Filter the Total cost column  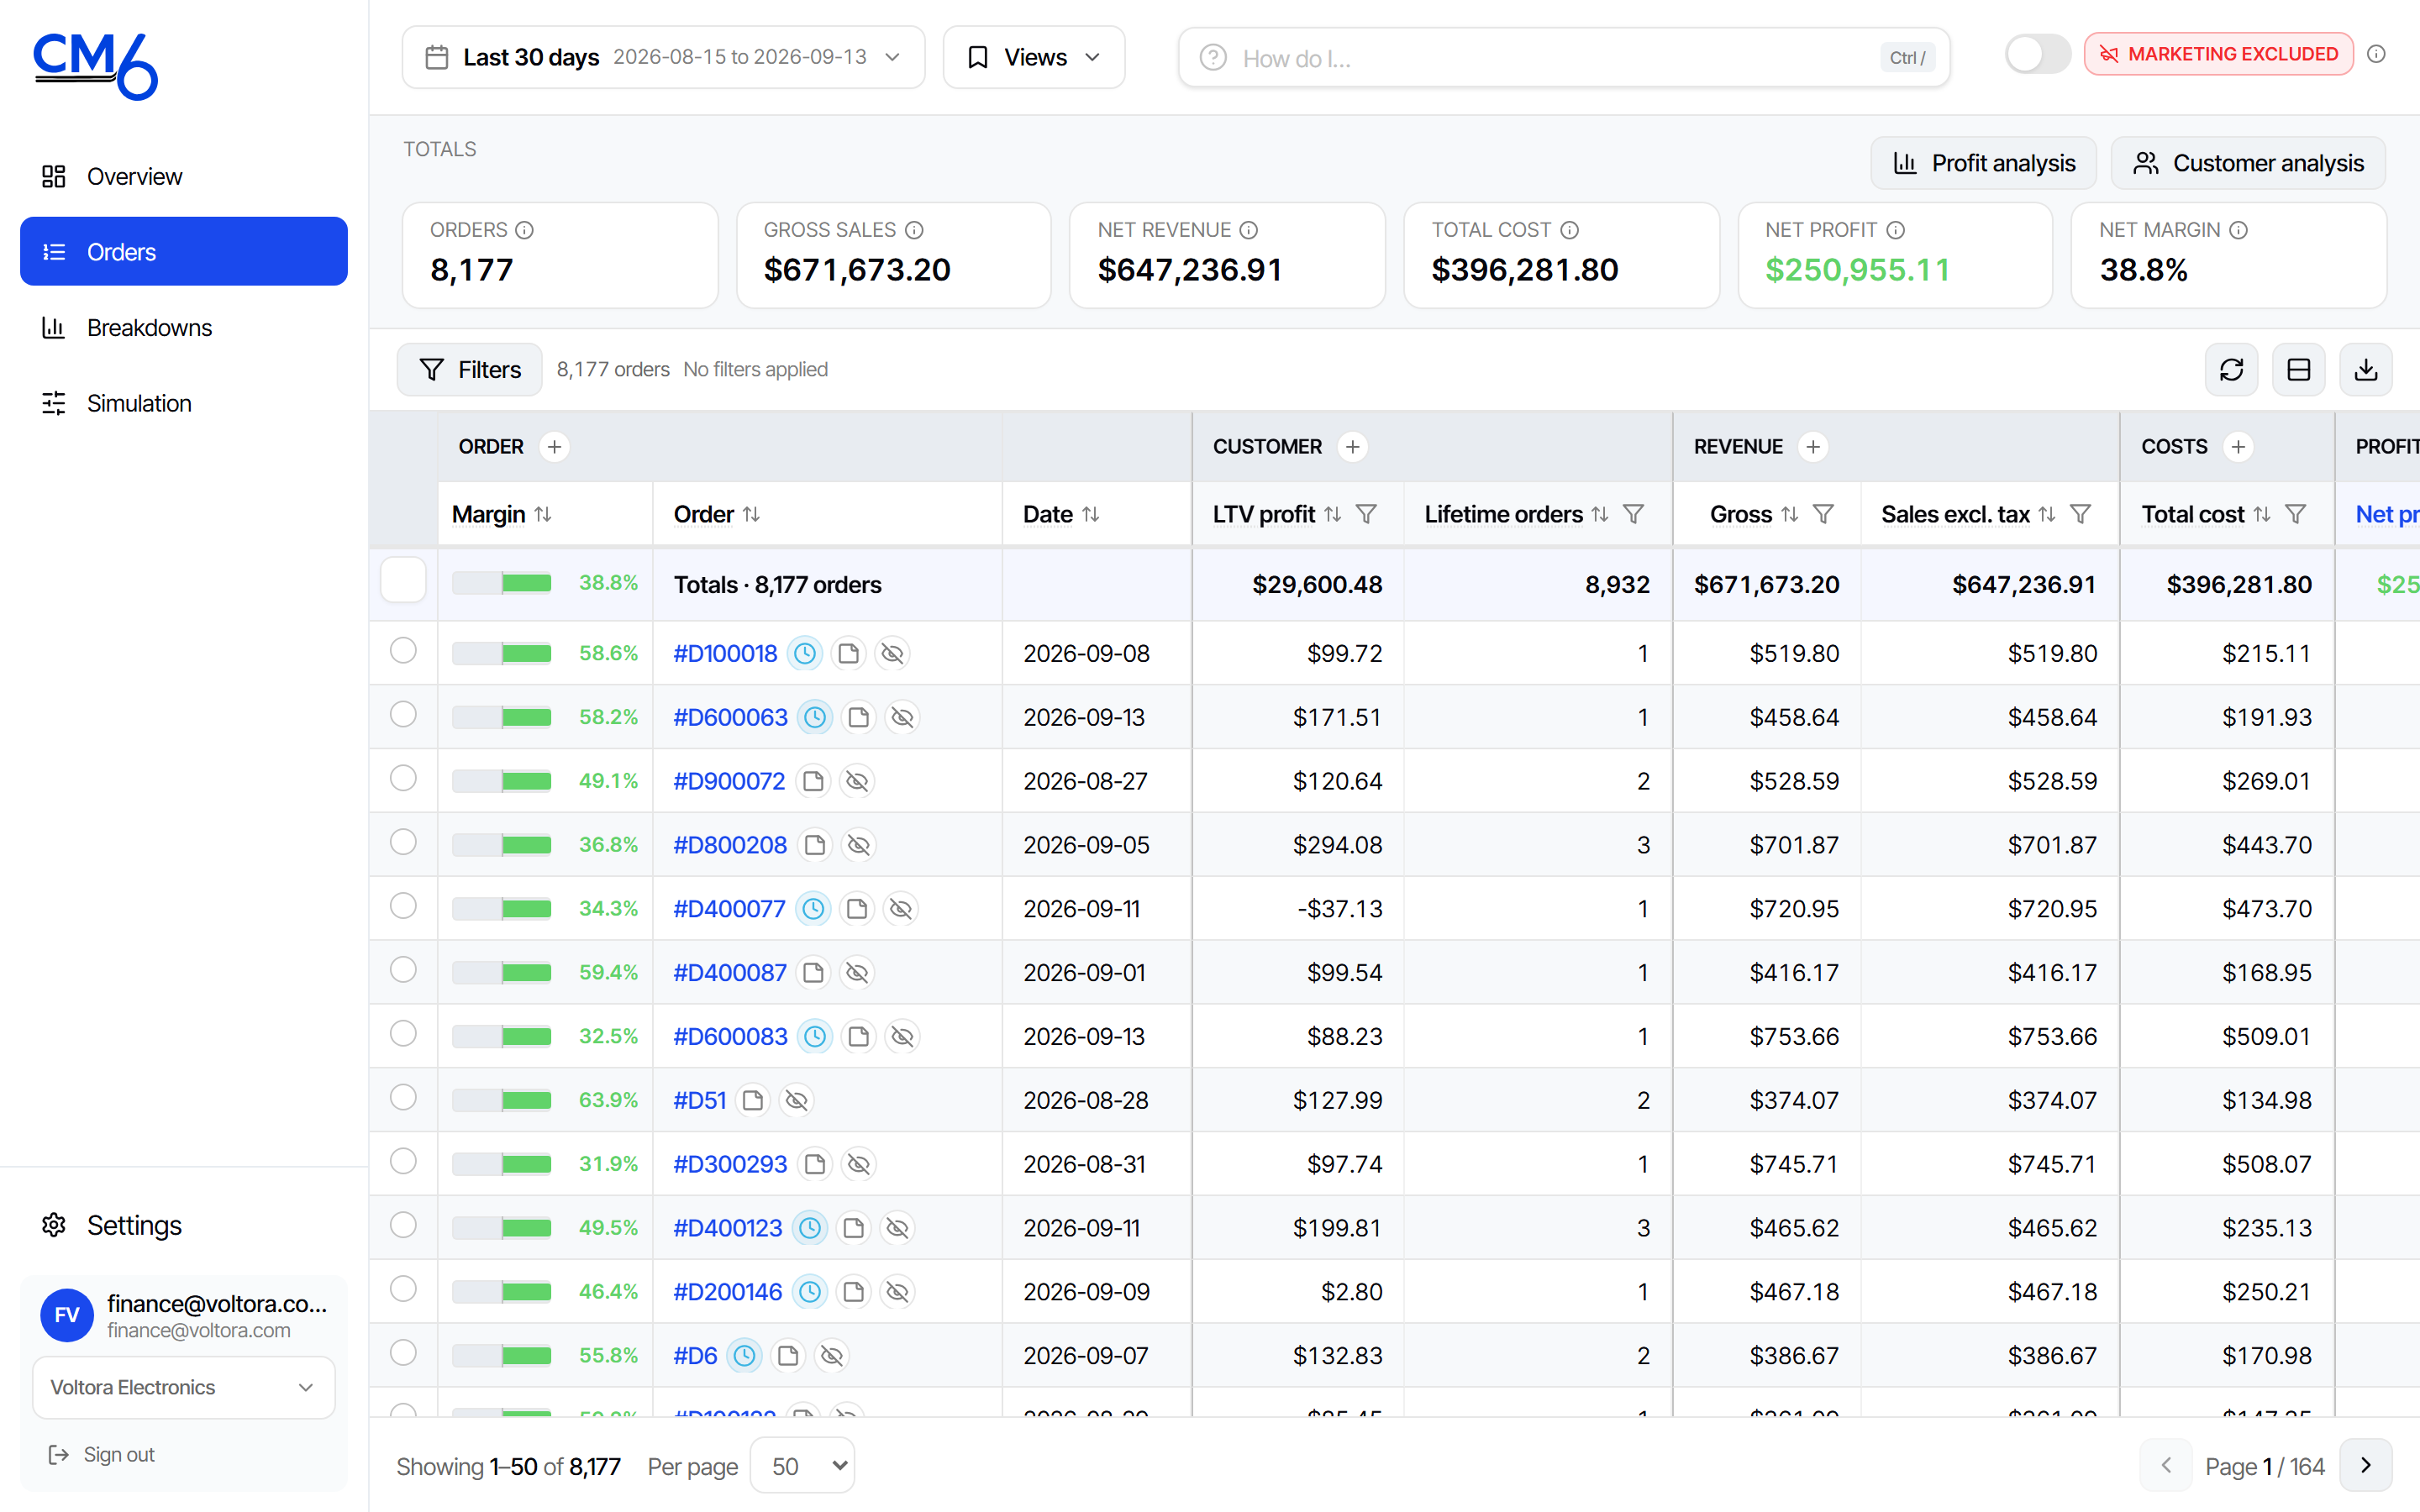2296,514
